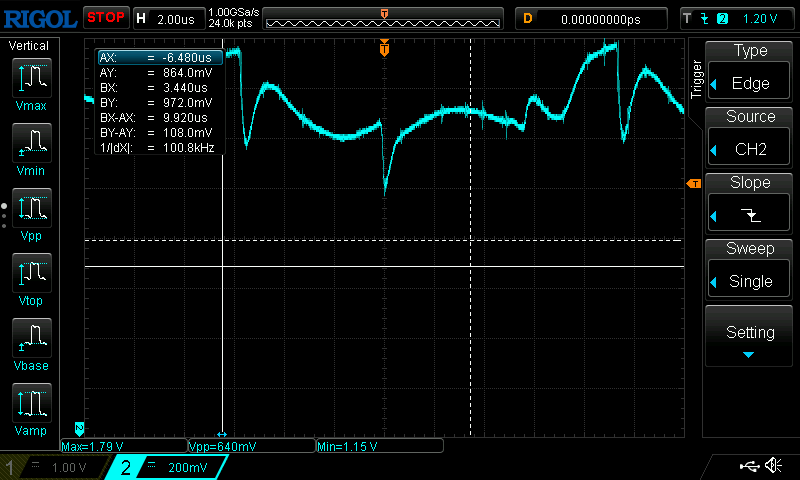Viewport: 800px width, 480px height.
Task: Click the BX cursor value 3.440us
Action: (185, 88)
